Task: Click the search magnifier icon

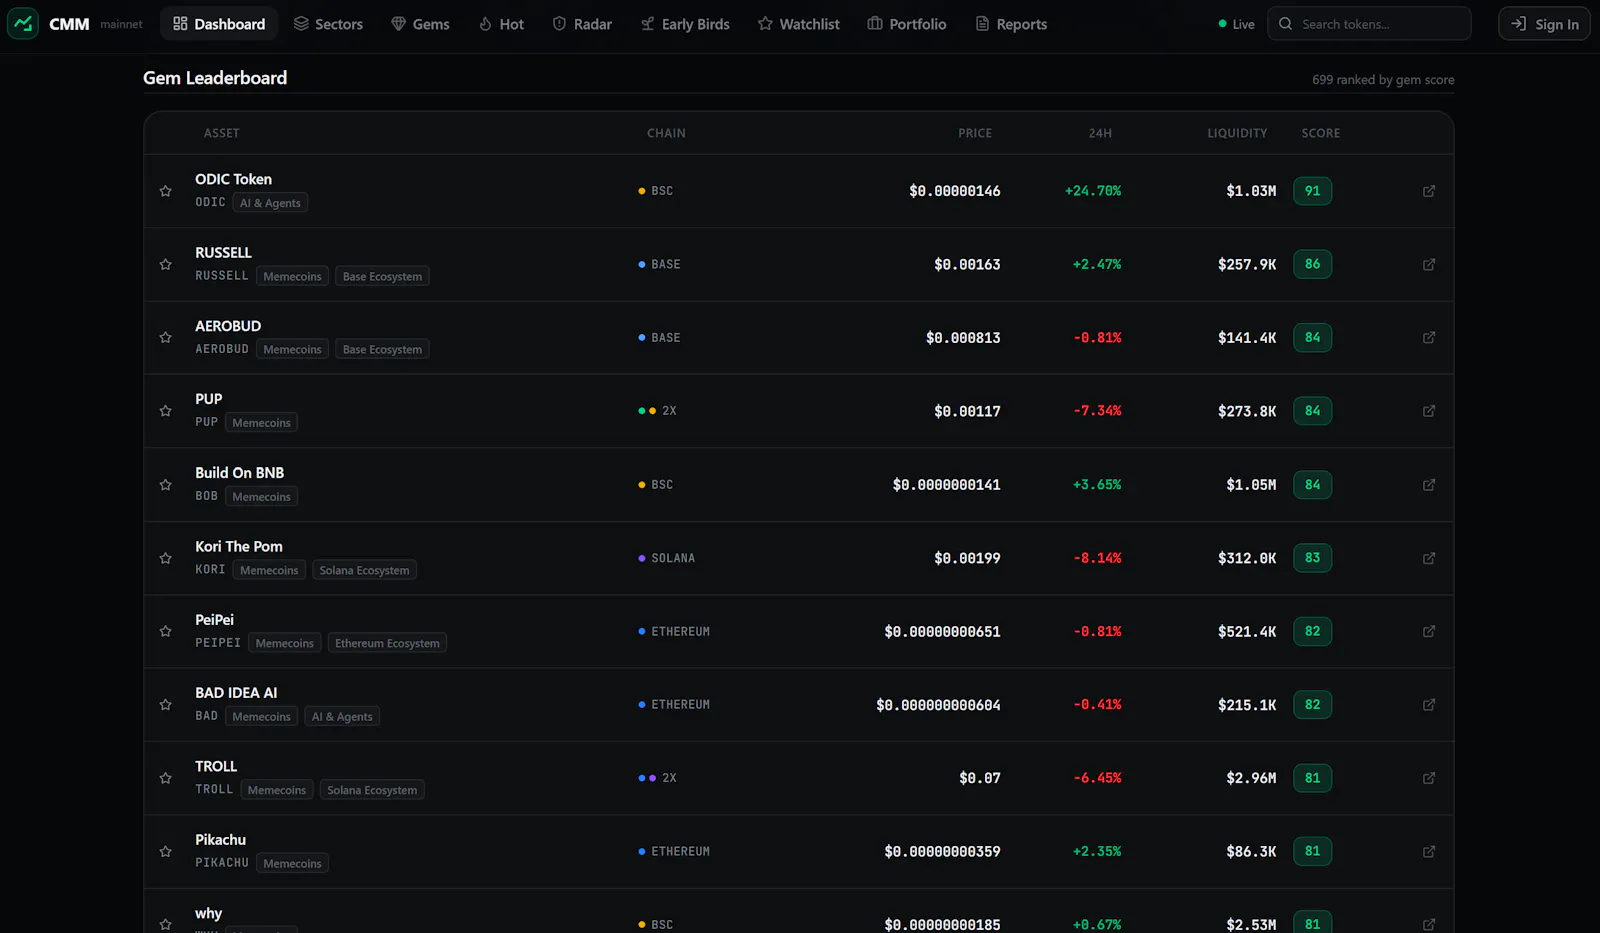Action: click(1285, 24)
